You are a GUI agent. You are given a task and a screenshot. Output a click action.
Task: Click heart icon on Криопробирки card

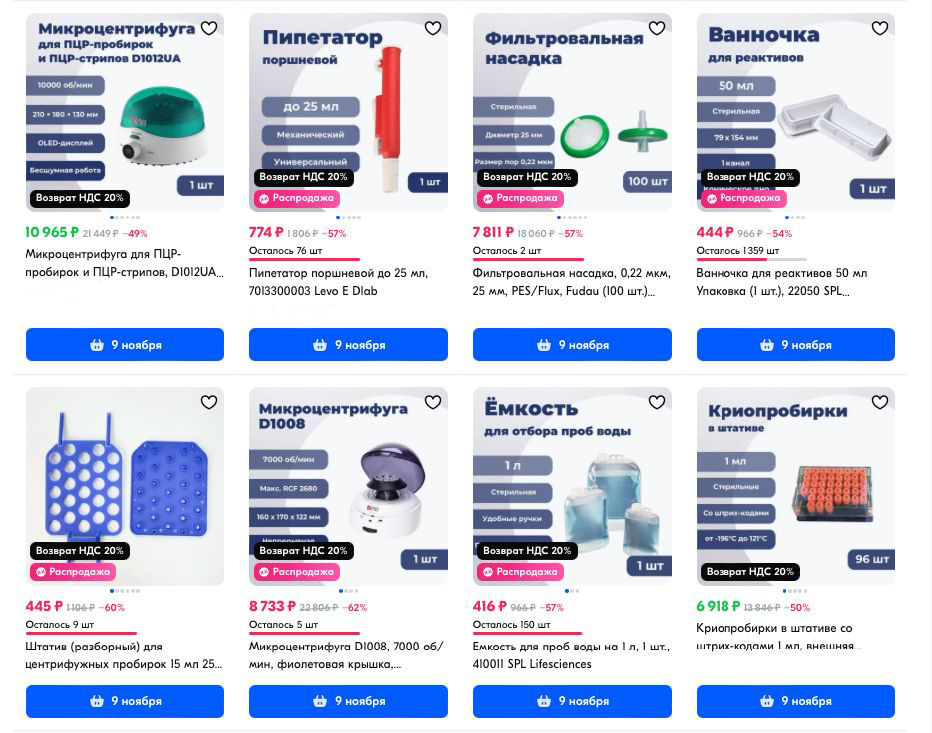pyautogui.click(x=880, y=402)
